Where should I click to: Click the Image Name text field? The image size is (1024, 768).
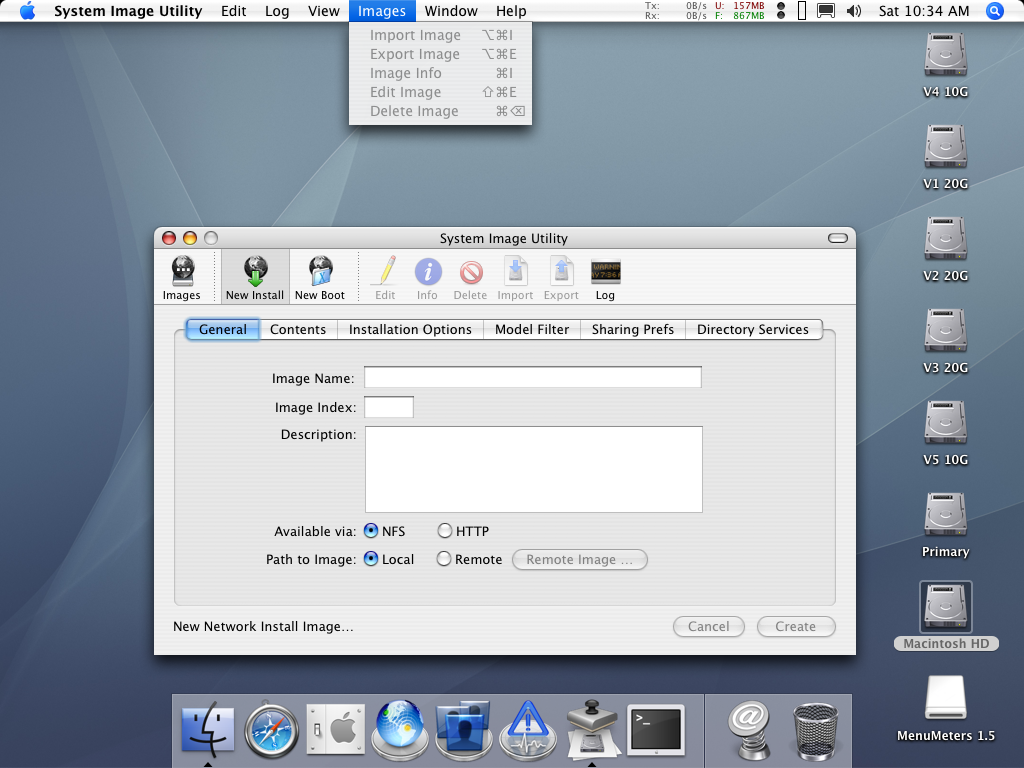(x=533, y=377)
